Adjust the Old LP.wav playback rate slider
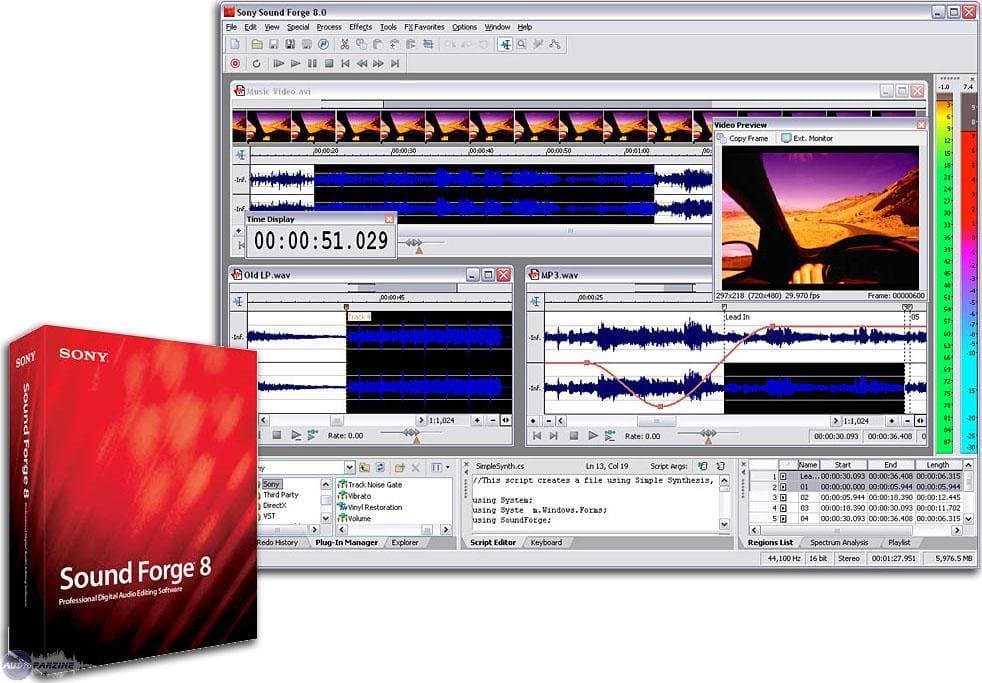 coord(411,433)
